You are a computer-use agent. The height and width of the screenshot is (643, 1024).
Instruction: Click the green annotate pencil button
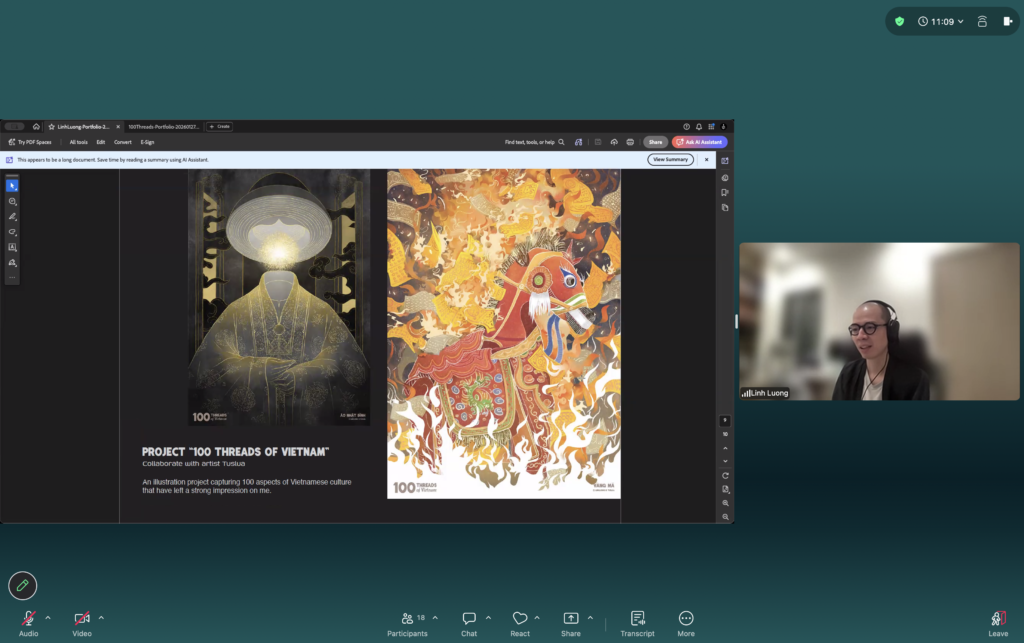(x=23, y=586)
